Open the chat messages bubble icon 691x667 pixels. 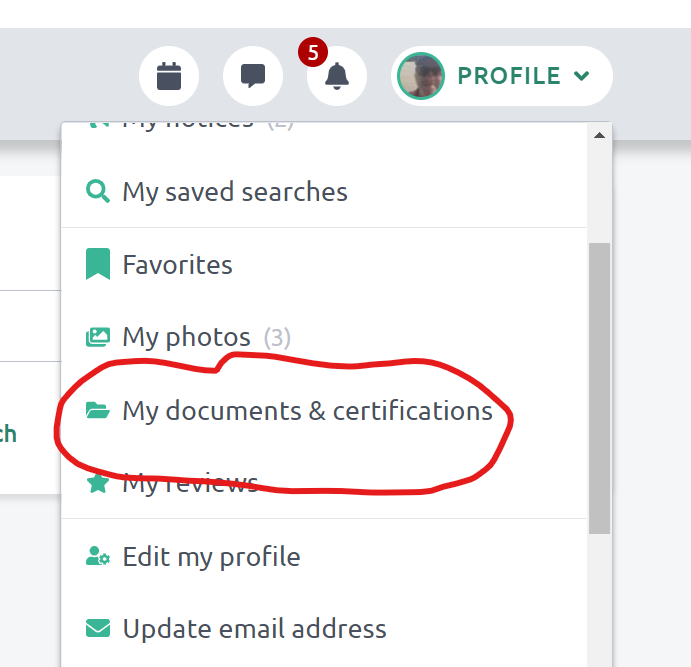[x=253, y=76]
